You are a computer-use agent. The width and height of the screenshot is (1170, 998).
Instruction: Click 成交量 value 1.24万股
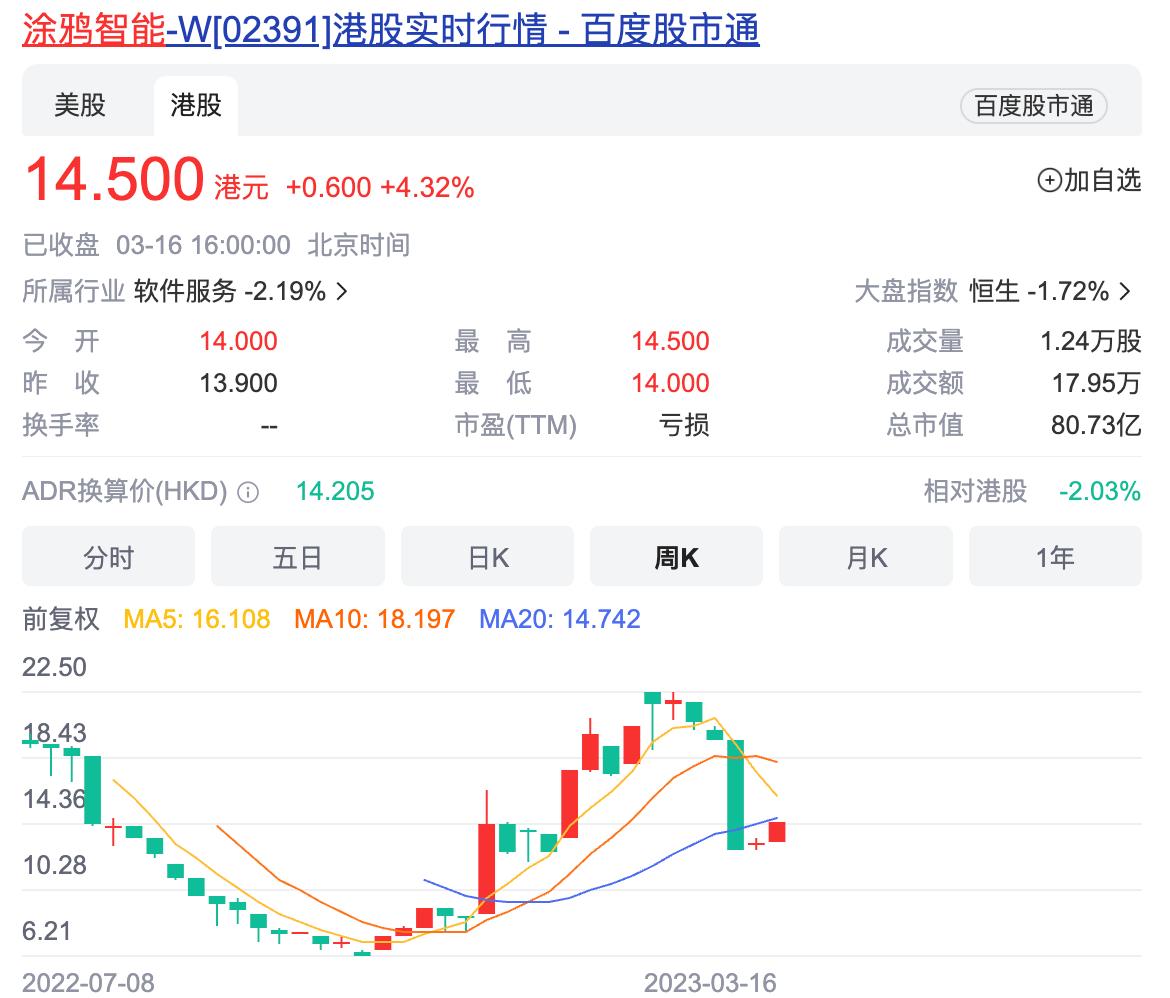click(x=1091, y=341)
